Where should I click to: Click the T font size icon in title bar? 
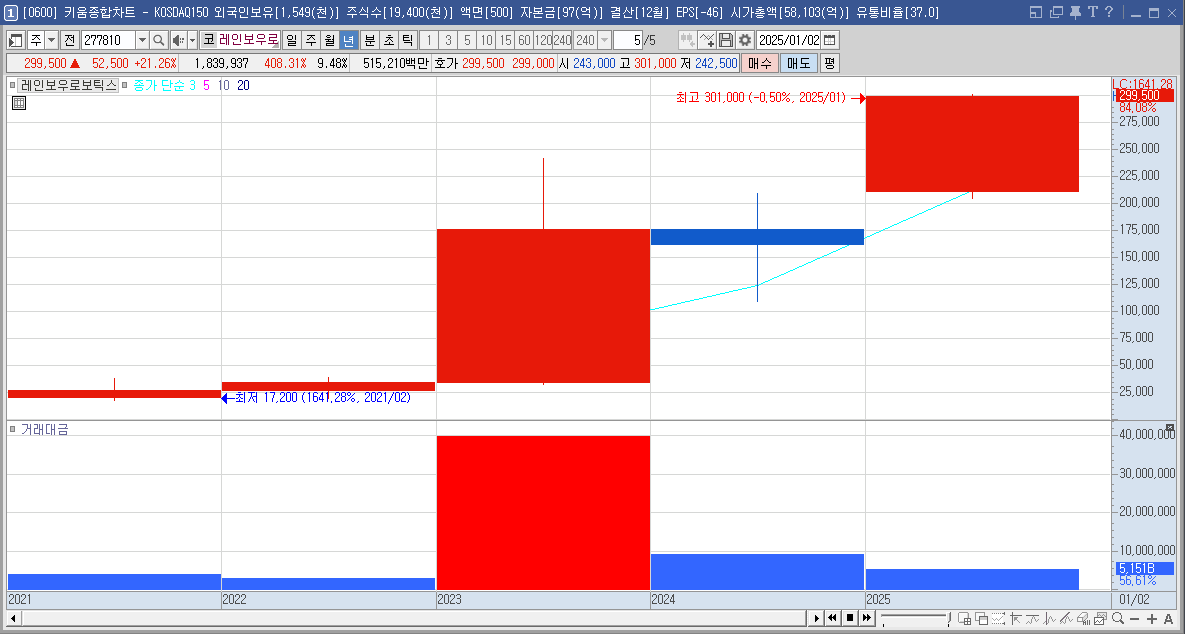(1092, 12)
